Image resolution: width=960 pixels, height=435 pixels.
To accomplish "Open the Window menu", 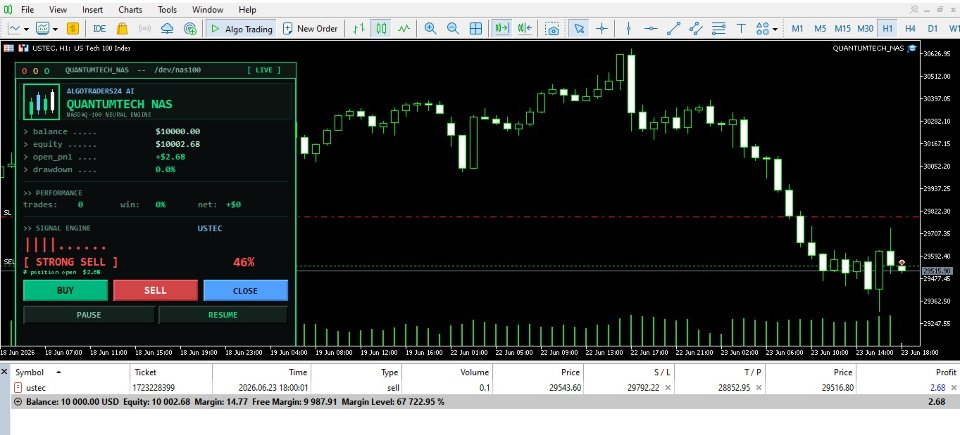I will pyautogui.click(x=208, y=10).
